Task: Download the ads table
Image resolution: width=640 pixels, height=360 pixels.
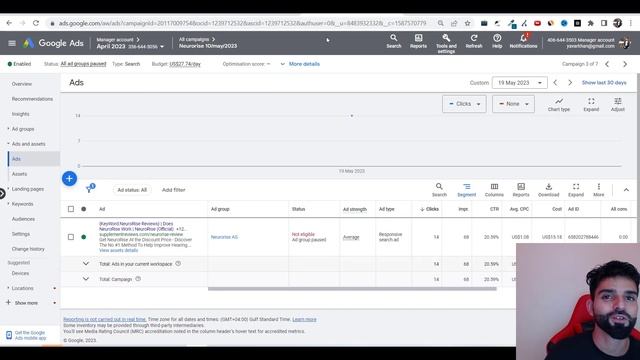Action: [x=549, y=190]
